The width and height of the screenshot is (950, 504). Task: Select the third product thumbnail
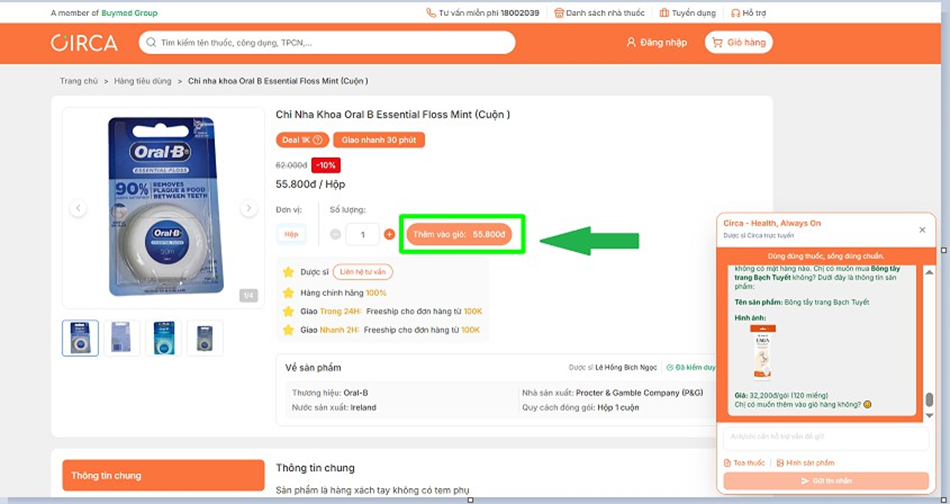164,338
